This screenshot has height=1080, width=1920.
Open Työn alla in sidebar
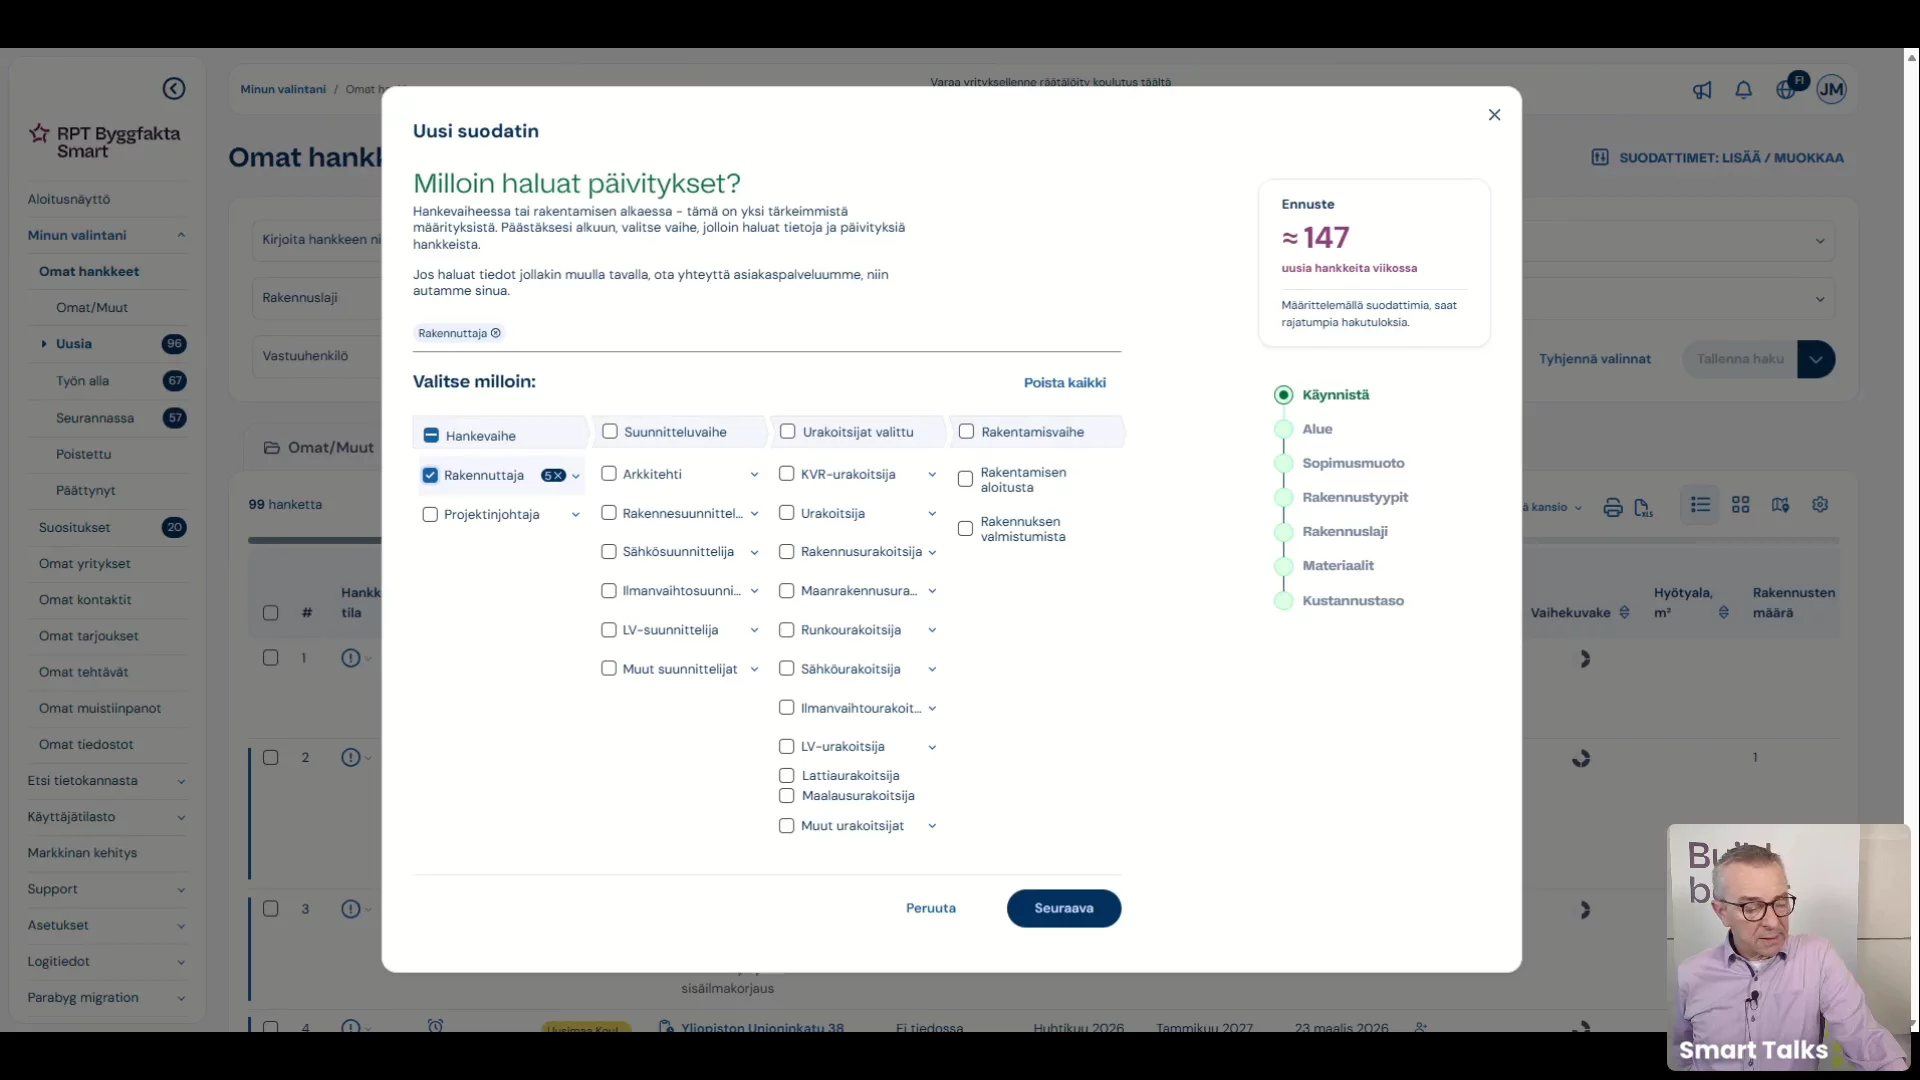pyautogui.click(x=83, y=381)
